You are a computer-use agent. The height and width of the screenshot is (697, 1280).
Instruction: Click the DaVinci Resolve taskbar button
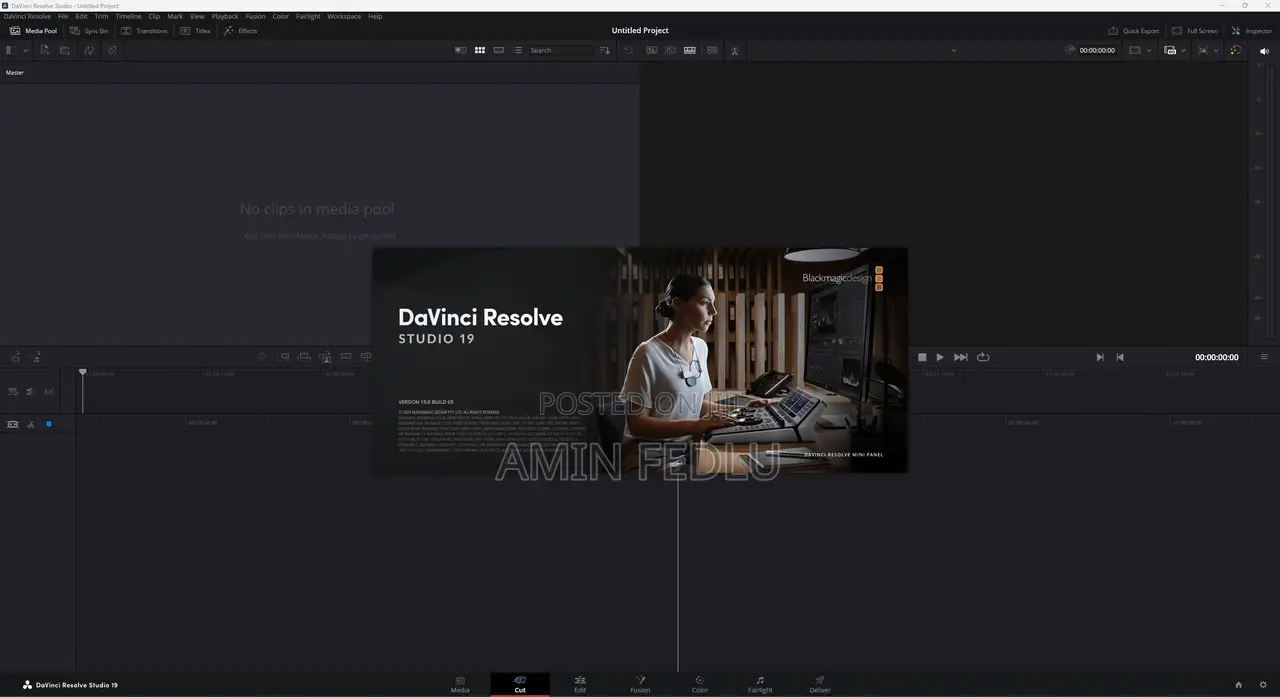tap(70, 685)
